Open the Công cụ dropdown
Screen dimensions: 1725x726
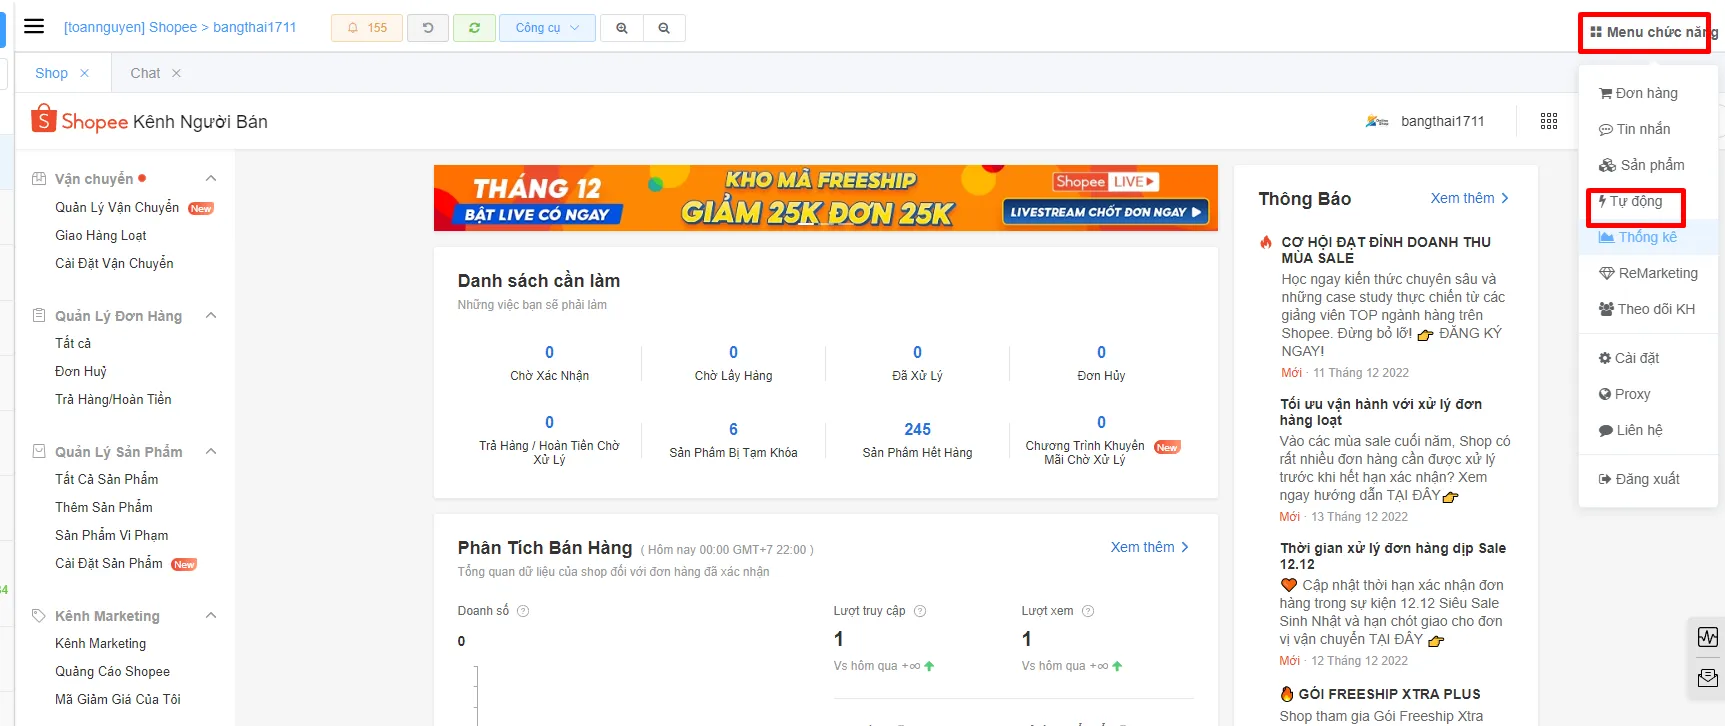pos(547,28)
